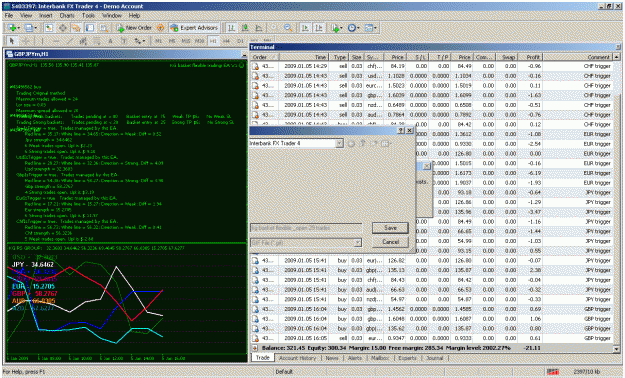Zoom in on the chart
The width and height of the screenshot is (625, 378).
pyautogui.click(x=274, y=28)
